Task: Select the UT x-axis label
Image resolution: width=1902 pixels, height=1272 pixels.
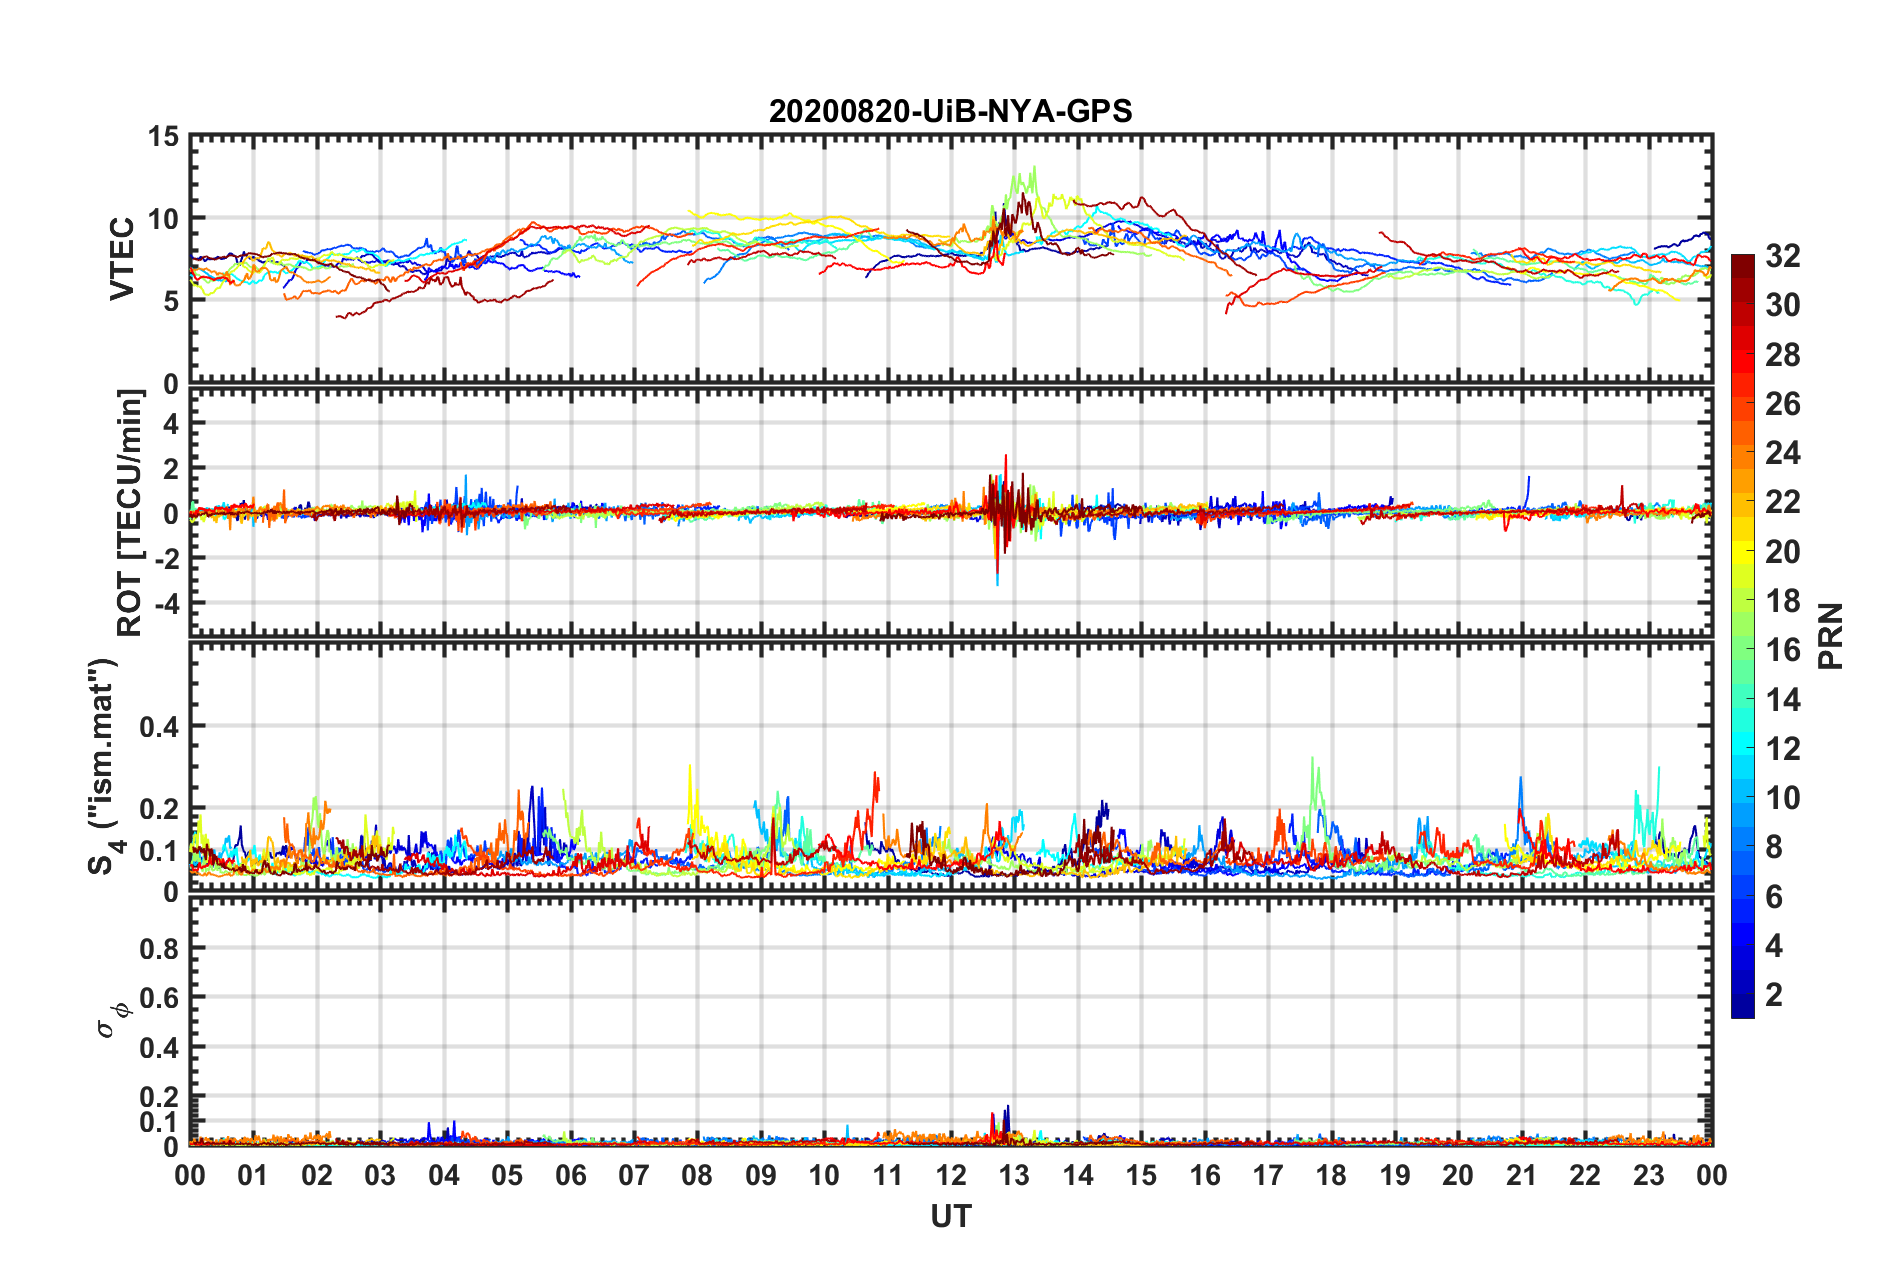Action: click(x=951, y=1216)
